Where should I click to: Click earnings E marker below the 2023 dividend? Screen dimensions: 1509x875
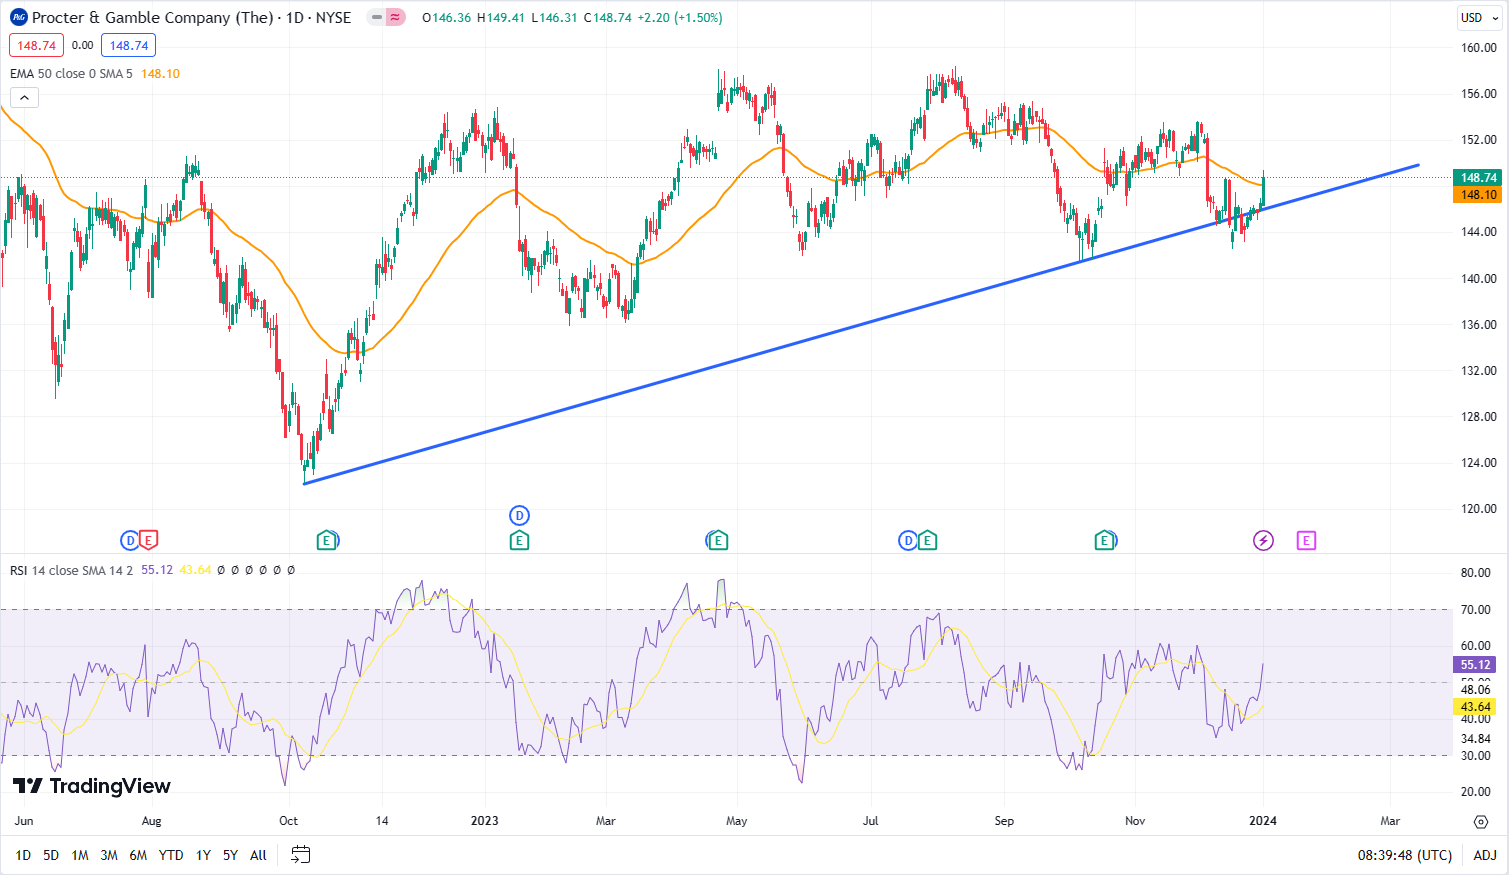(x=519, y=541)
